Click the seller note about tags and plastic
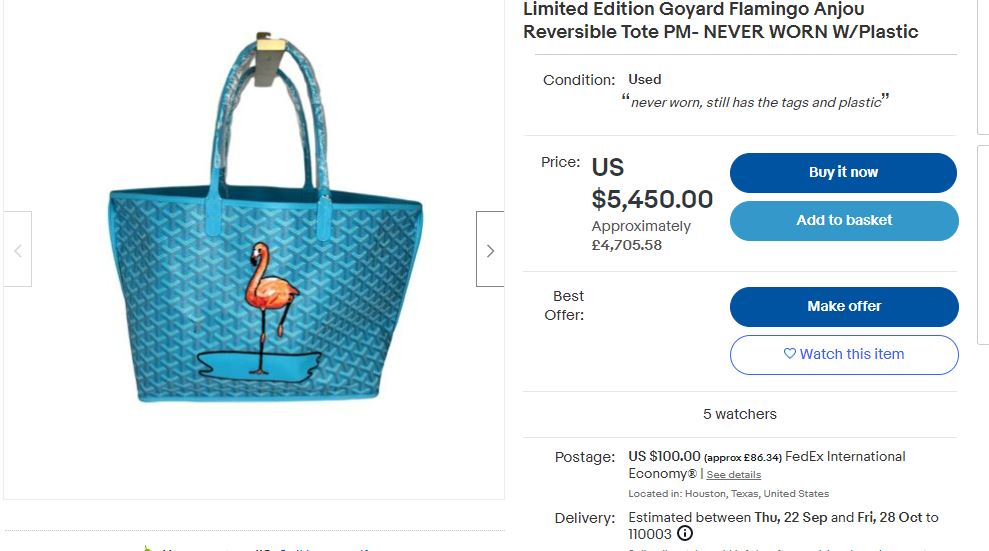 pyautogui.click(x=755, y=102)
